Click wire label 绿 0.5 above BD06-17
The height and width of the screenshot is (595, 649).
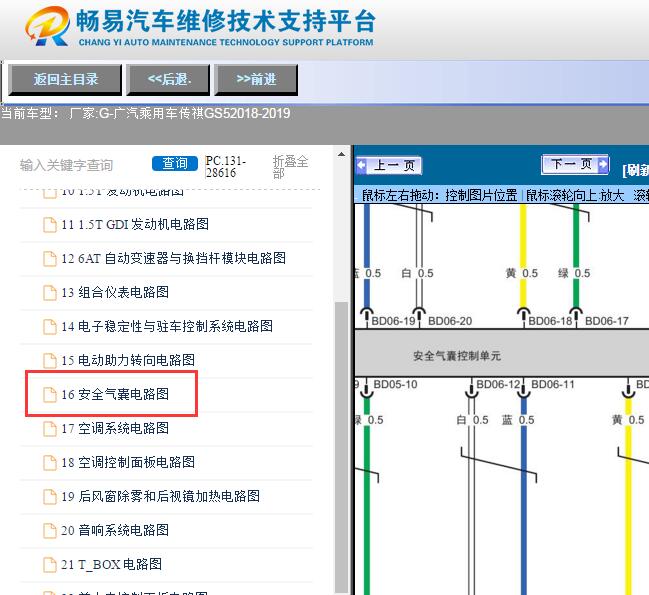pos(574,273)
